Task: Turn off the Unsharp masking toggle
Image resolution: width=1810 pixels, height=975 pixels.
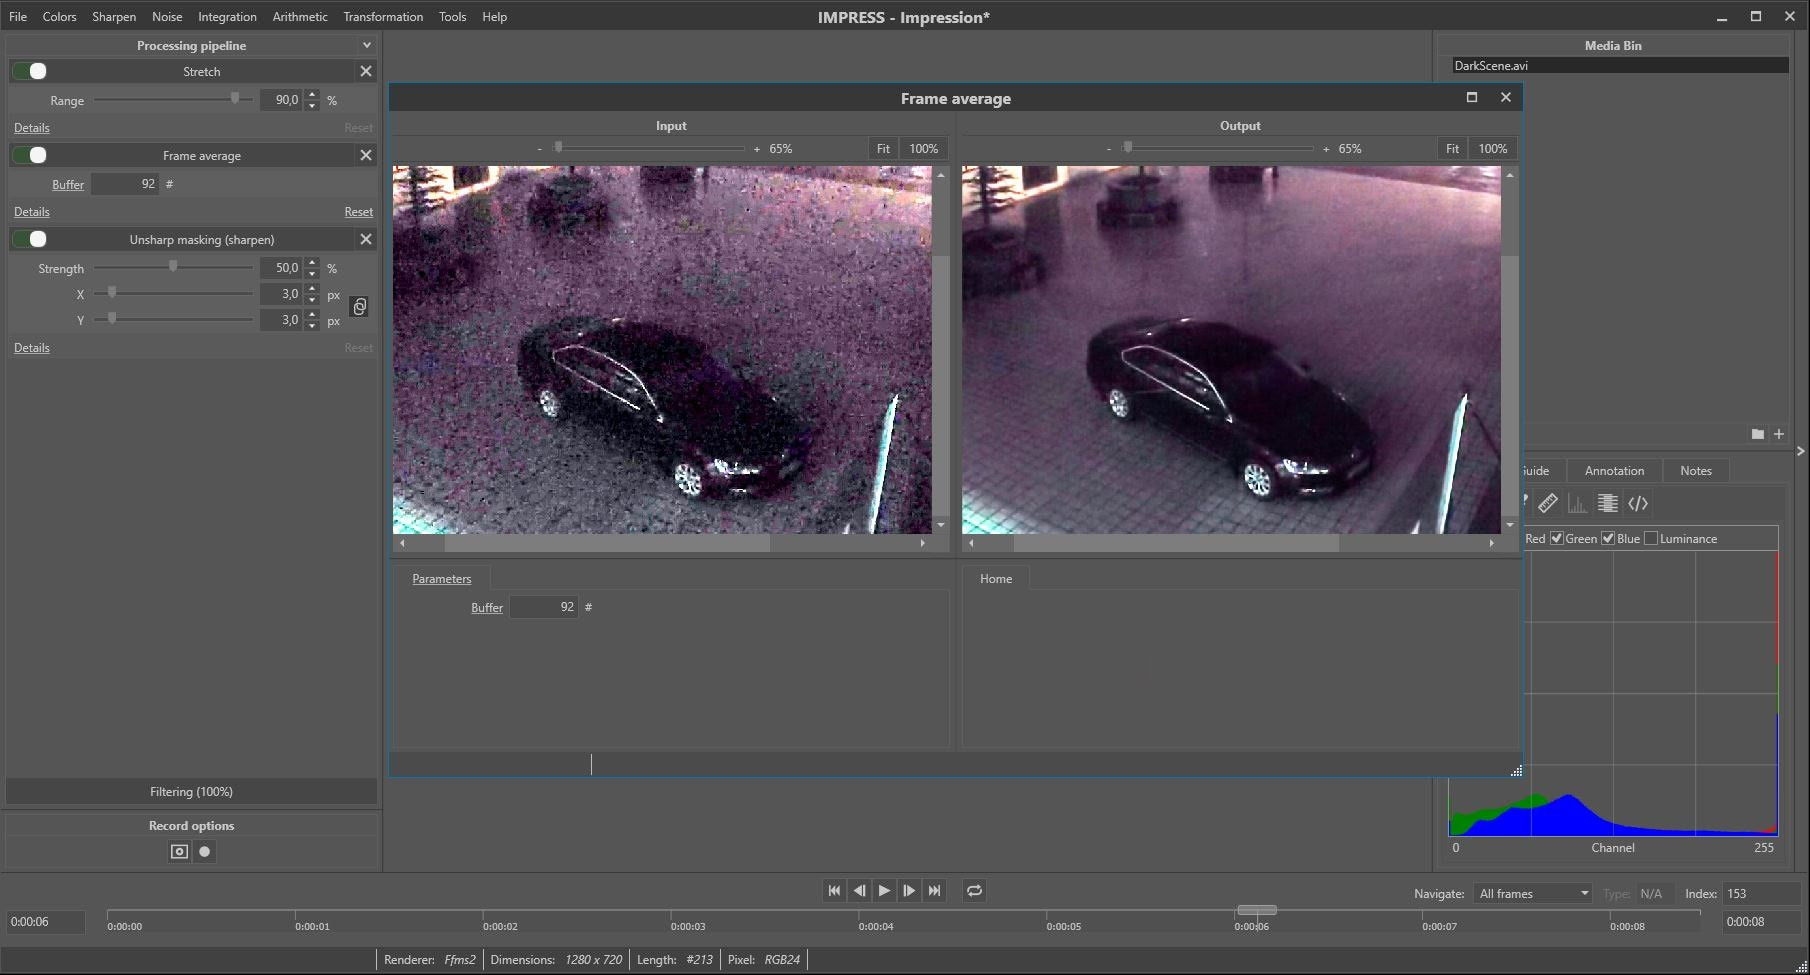Action: (x=30, y=239)
